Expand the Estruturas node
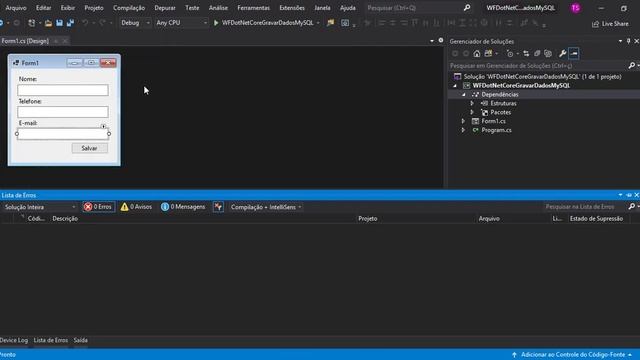Screen dimensions: 640x360 pos(472,103)
